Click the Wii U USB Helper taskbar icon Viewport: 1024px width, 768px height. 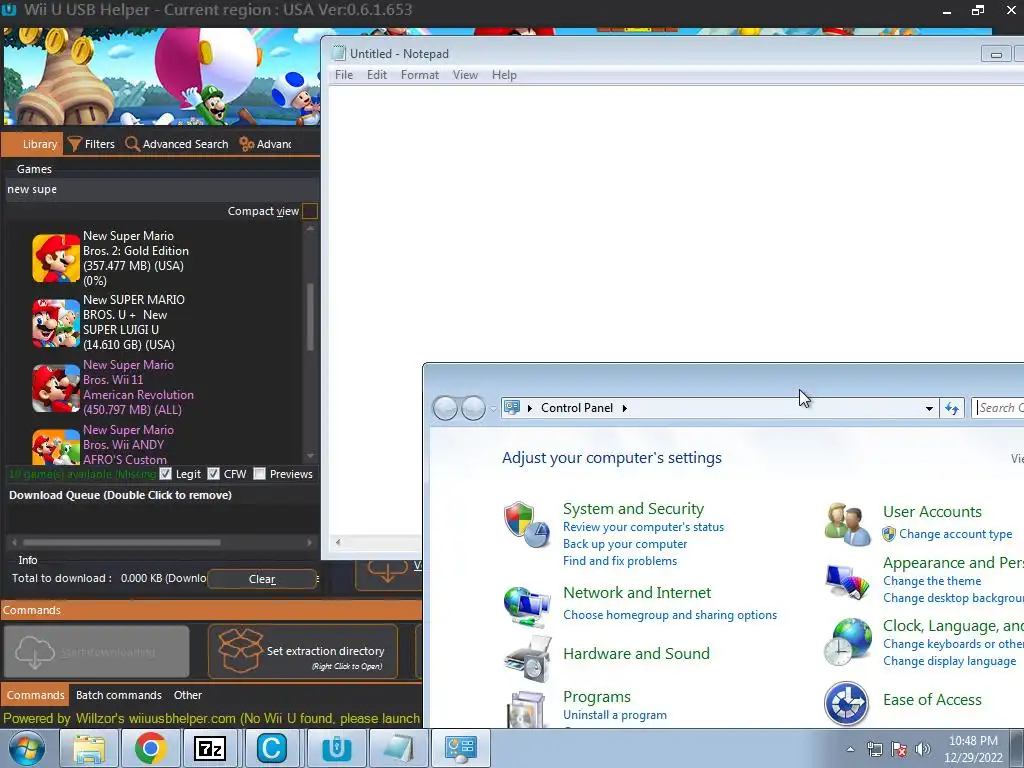[336, 748]
